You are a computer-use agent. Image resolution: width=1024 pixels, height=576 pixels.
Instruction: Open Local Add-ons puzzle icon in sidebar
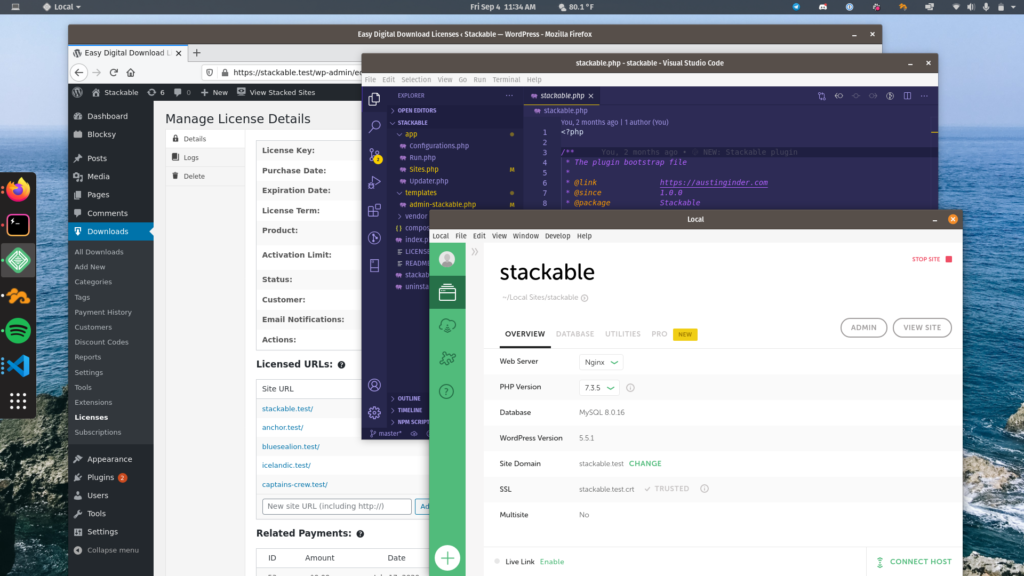(447, 358)
